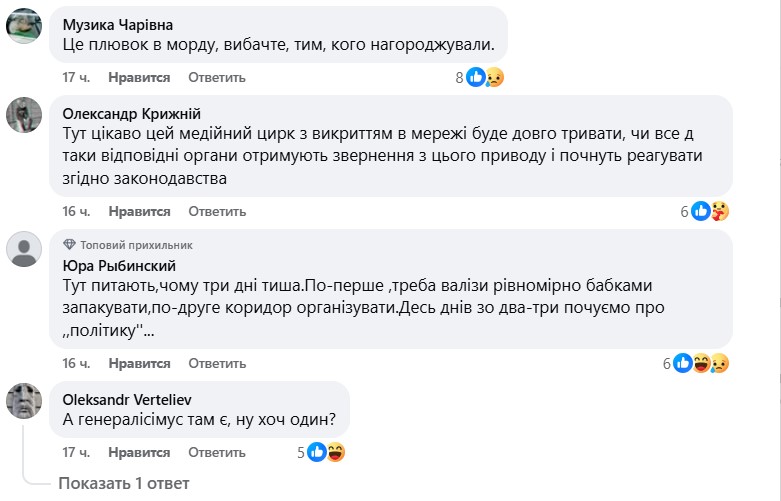This screenshot has width=781, height=501.
Task: Open Юра Рыбинский's default avatar
Action: (24, 250)
